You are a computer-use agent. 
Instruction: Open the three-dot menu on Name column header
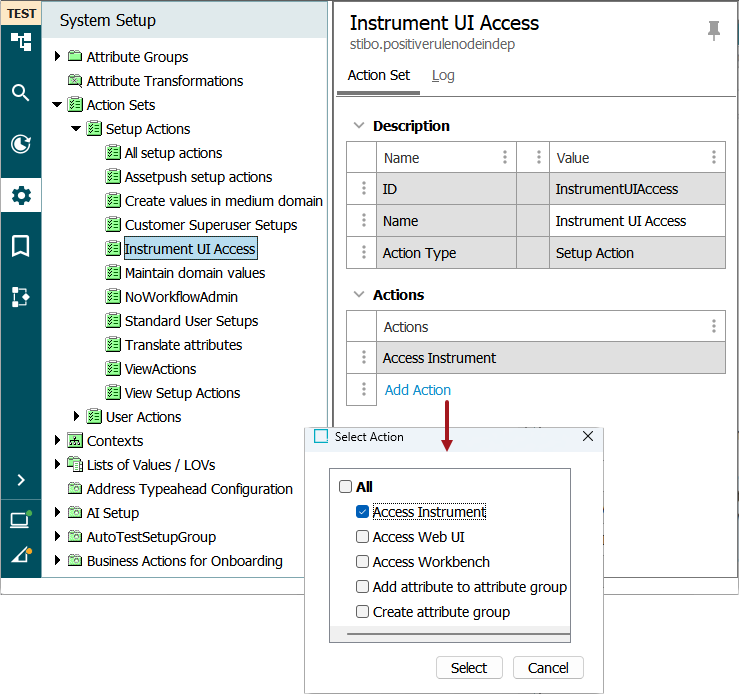(504, 158)
